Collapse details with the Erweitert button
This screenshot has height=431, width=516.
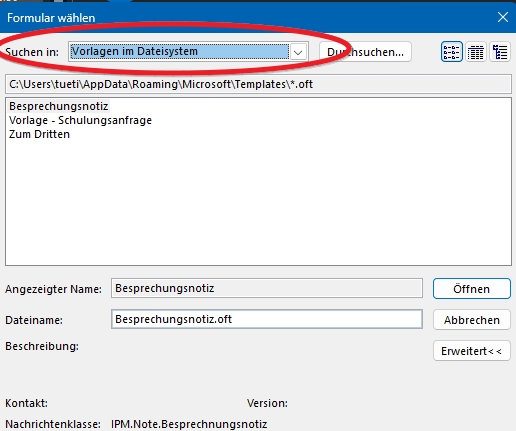point(471,351)
